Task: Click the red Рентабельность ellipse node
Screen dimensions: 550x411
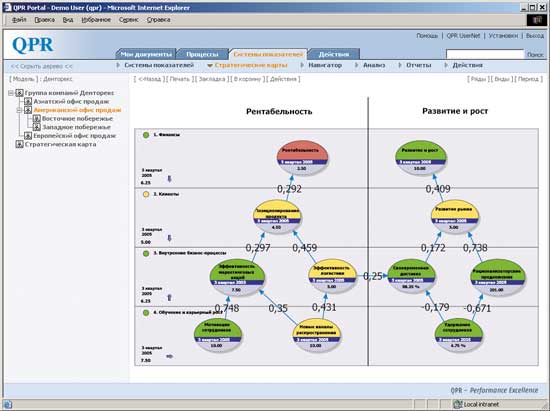Action: click(x=302, y=157)
